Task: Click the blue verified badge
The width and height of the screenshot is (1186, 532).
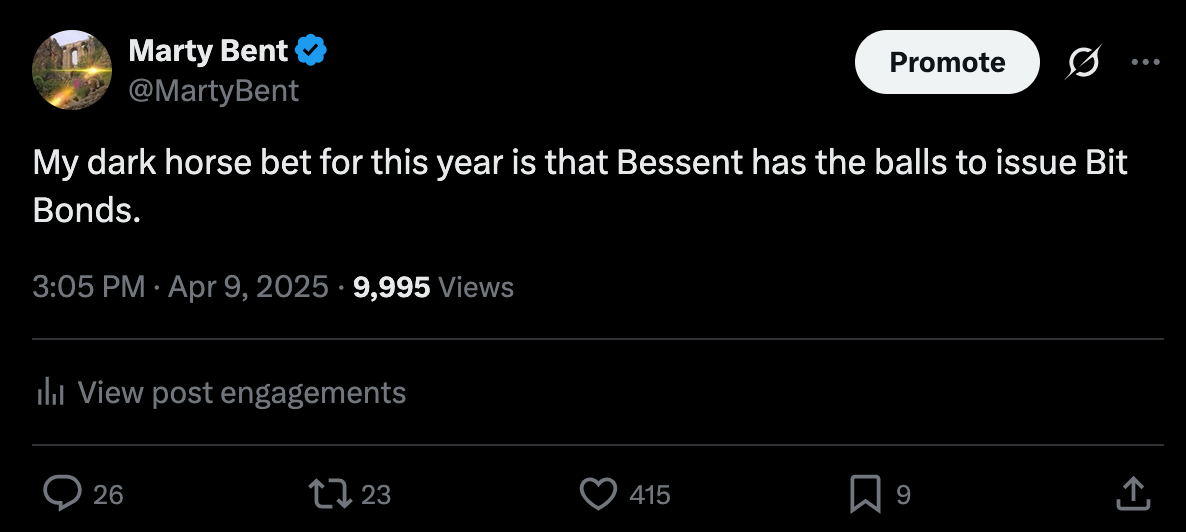Action: [x=312, y=48]
